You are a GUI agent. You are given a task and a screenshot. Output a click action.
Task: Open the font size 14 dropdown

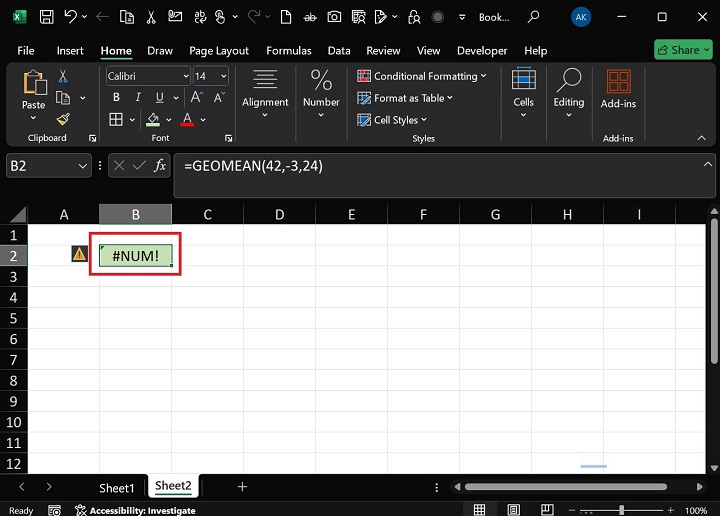pos(224,76)
